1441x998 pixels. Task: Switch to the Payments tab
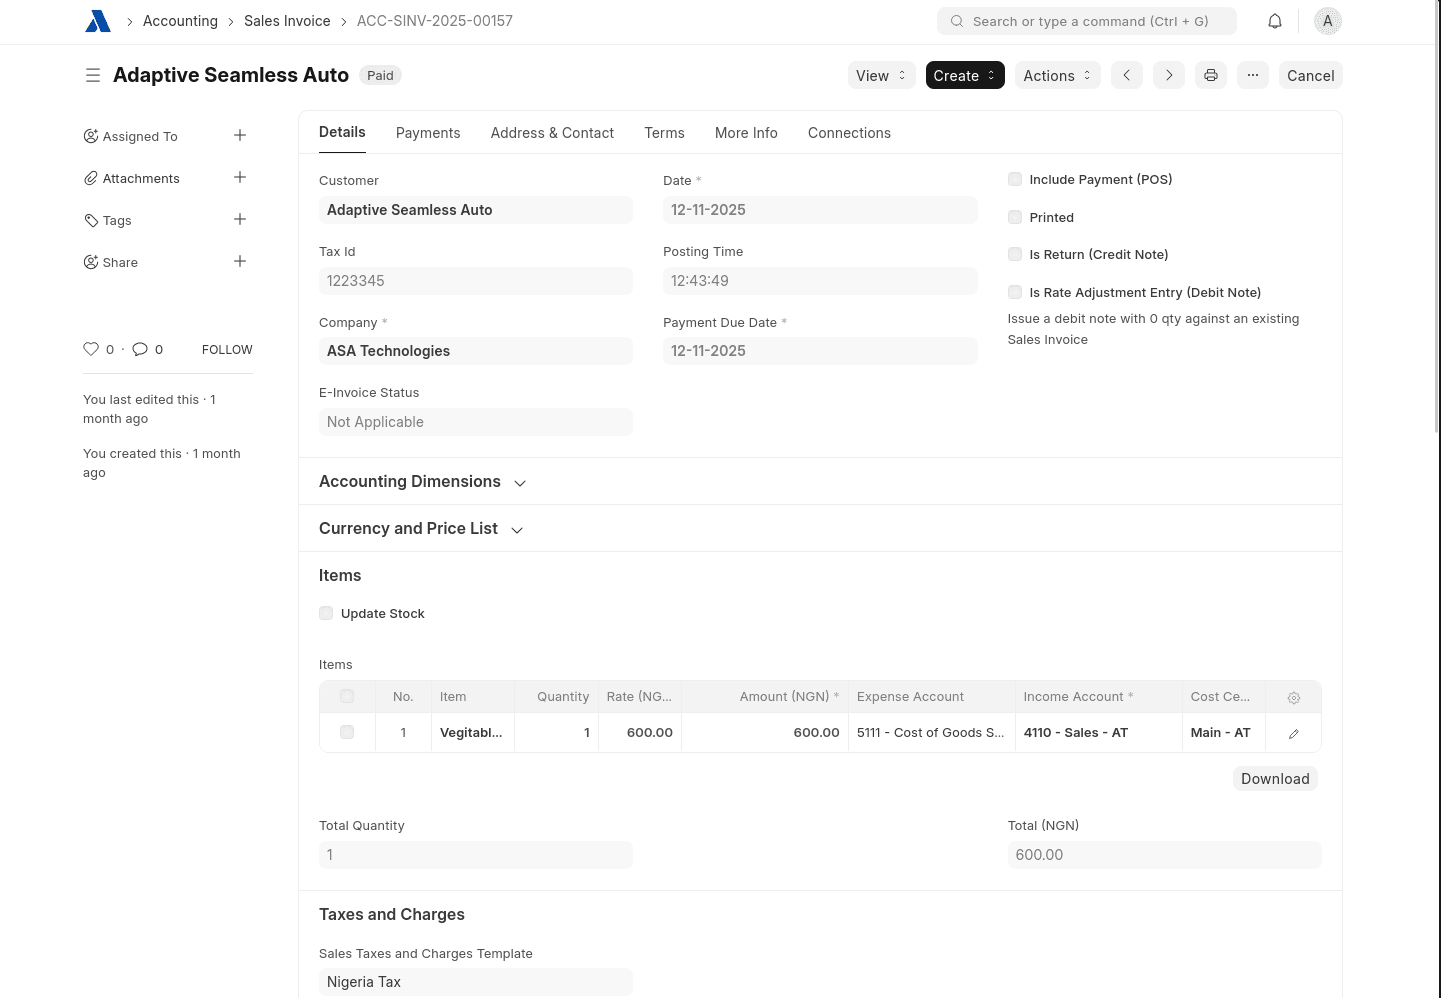pos(428,133)
